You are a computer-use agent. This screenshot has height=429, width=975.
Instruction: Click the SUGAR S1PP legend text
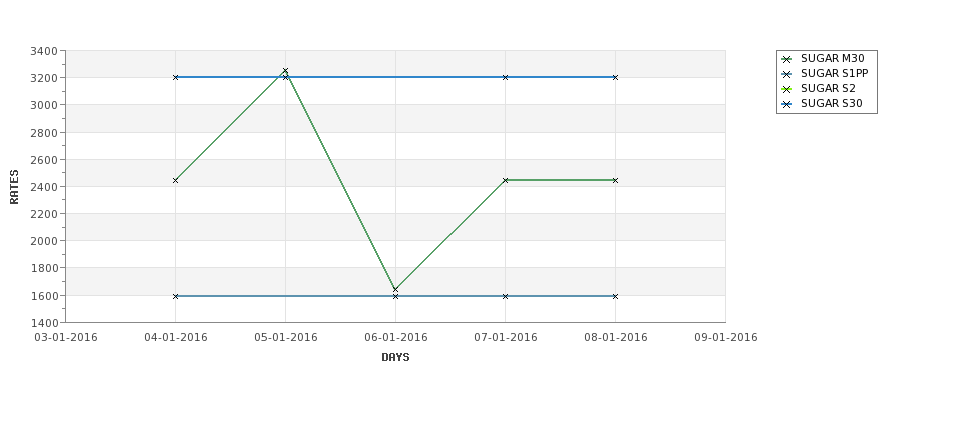pyautogui.click(x=834, y=73)
